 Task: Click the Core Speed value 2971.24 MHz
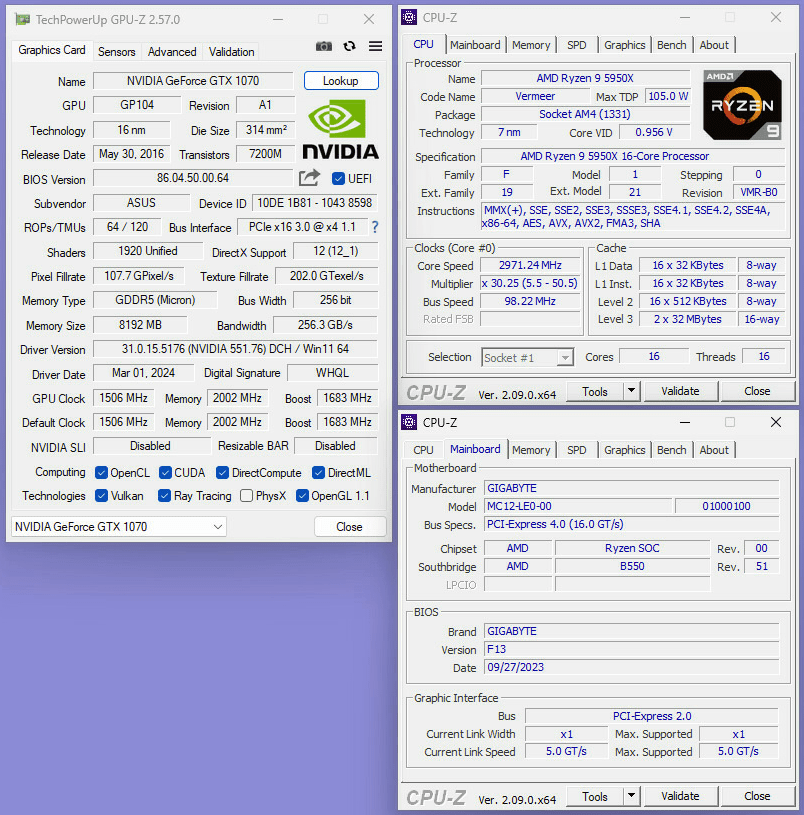click(x=530, y=265)
